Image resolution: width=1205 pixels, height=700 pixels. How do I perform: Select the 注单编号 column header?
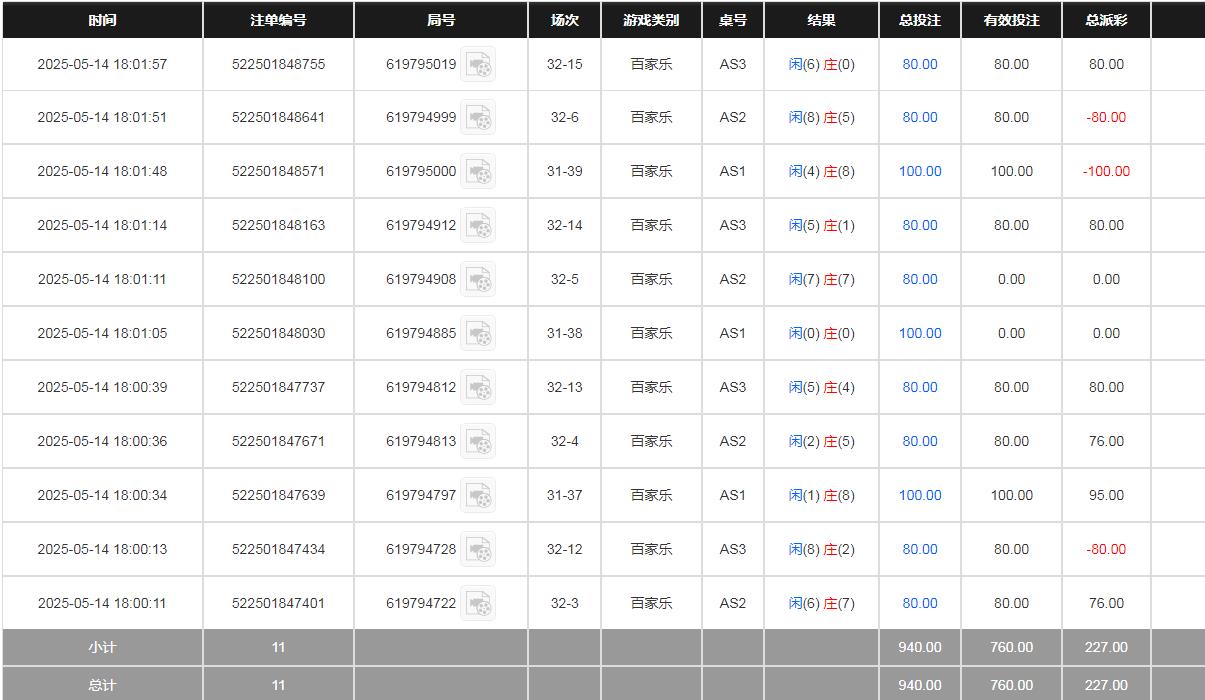click(x=278, y=20)
